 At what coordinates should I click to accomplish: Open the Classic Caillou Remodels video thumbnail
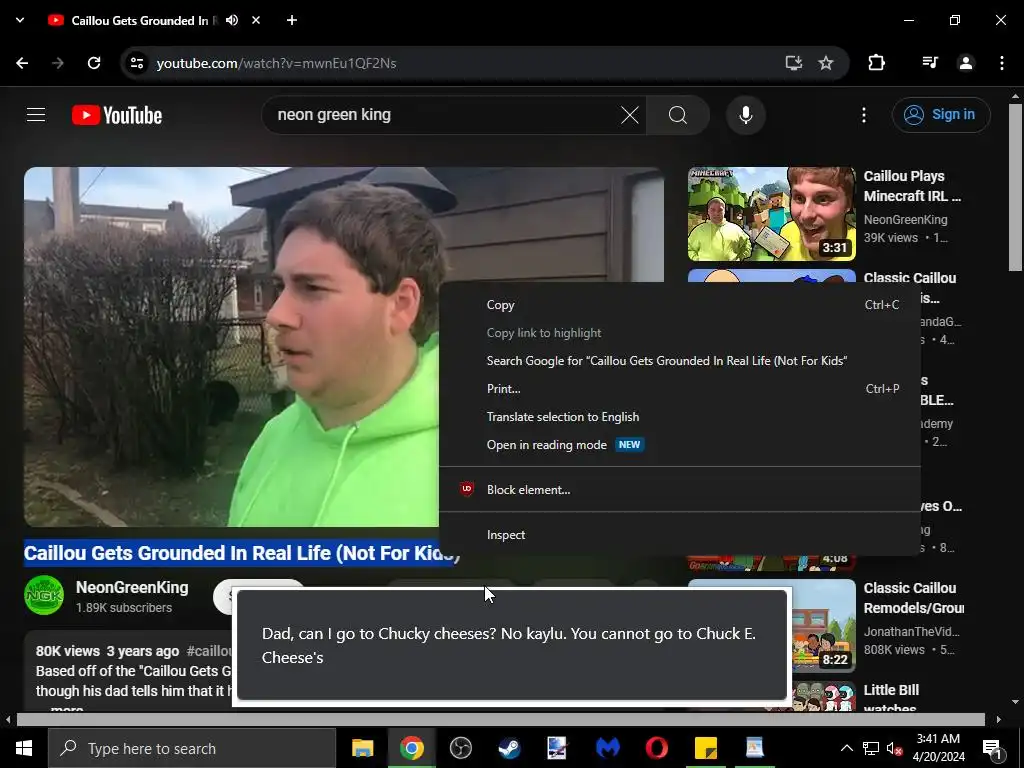(824, 626)
